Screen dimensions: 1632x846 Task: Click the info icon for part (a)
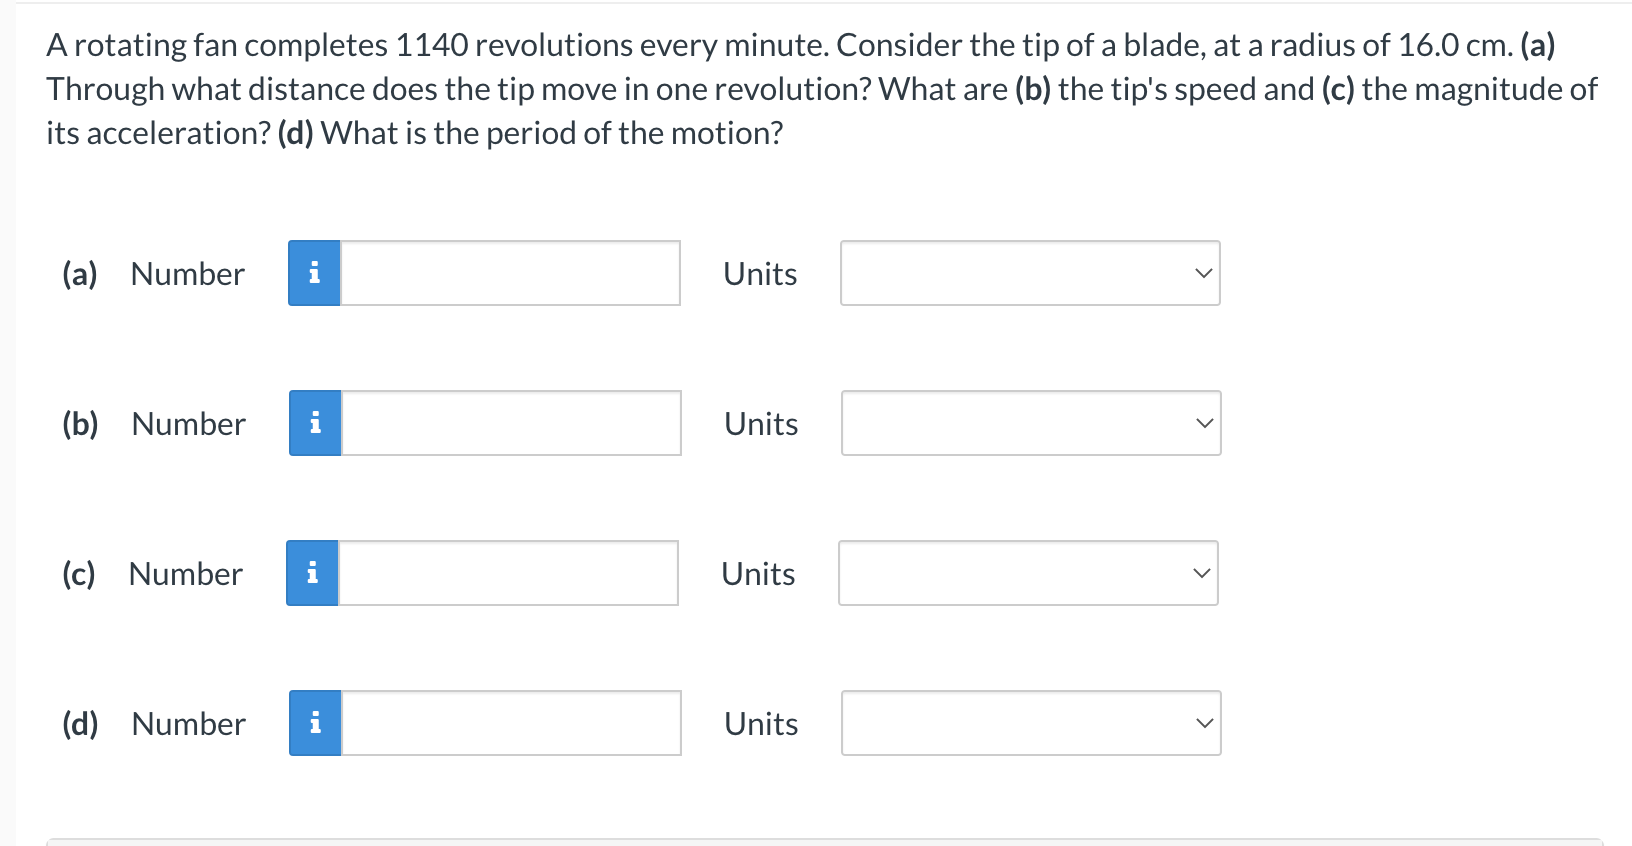314,273
